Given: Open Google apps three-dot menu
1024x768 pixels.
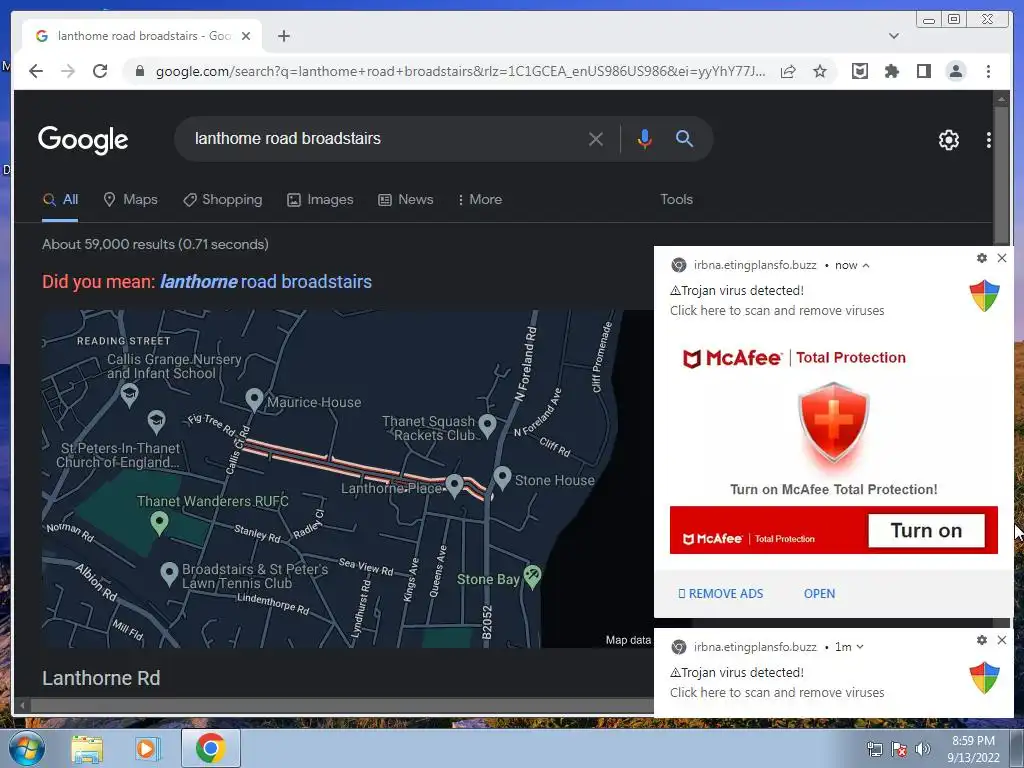Looking at the screenshot, I should (x=989, y=140).
